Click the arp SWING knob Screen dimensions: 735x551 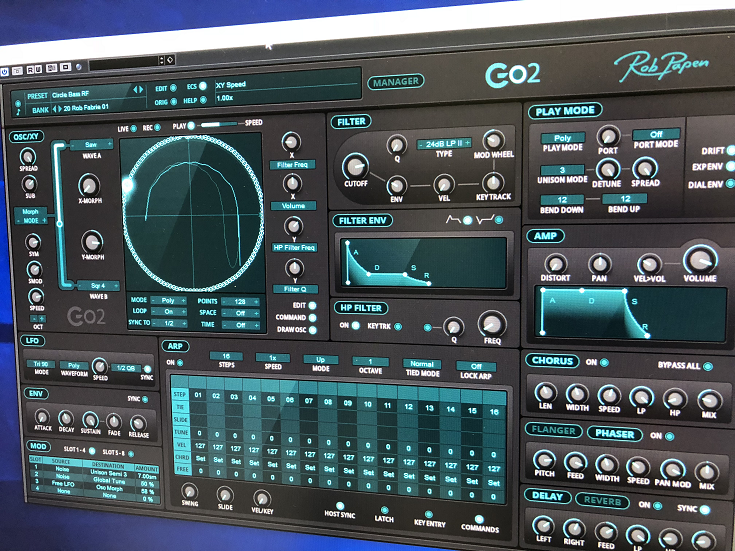189,491
